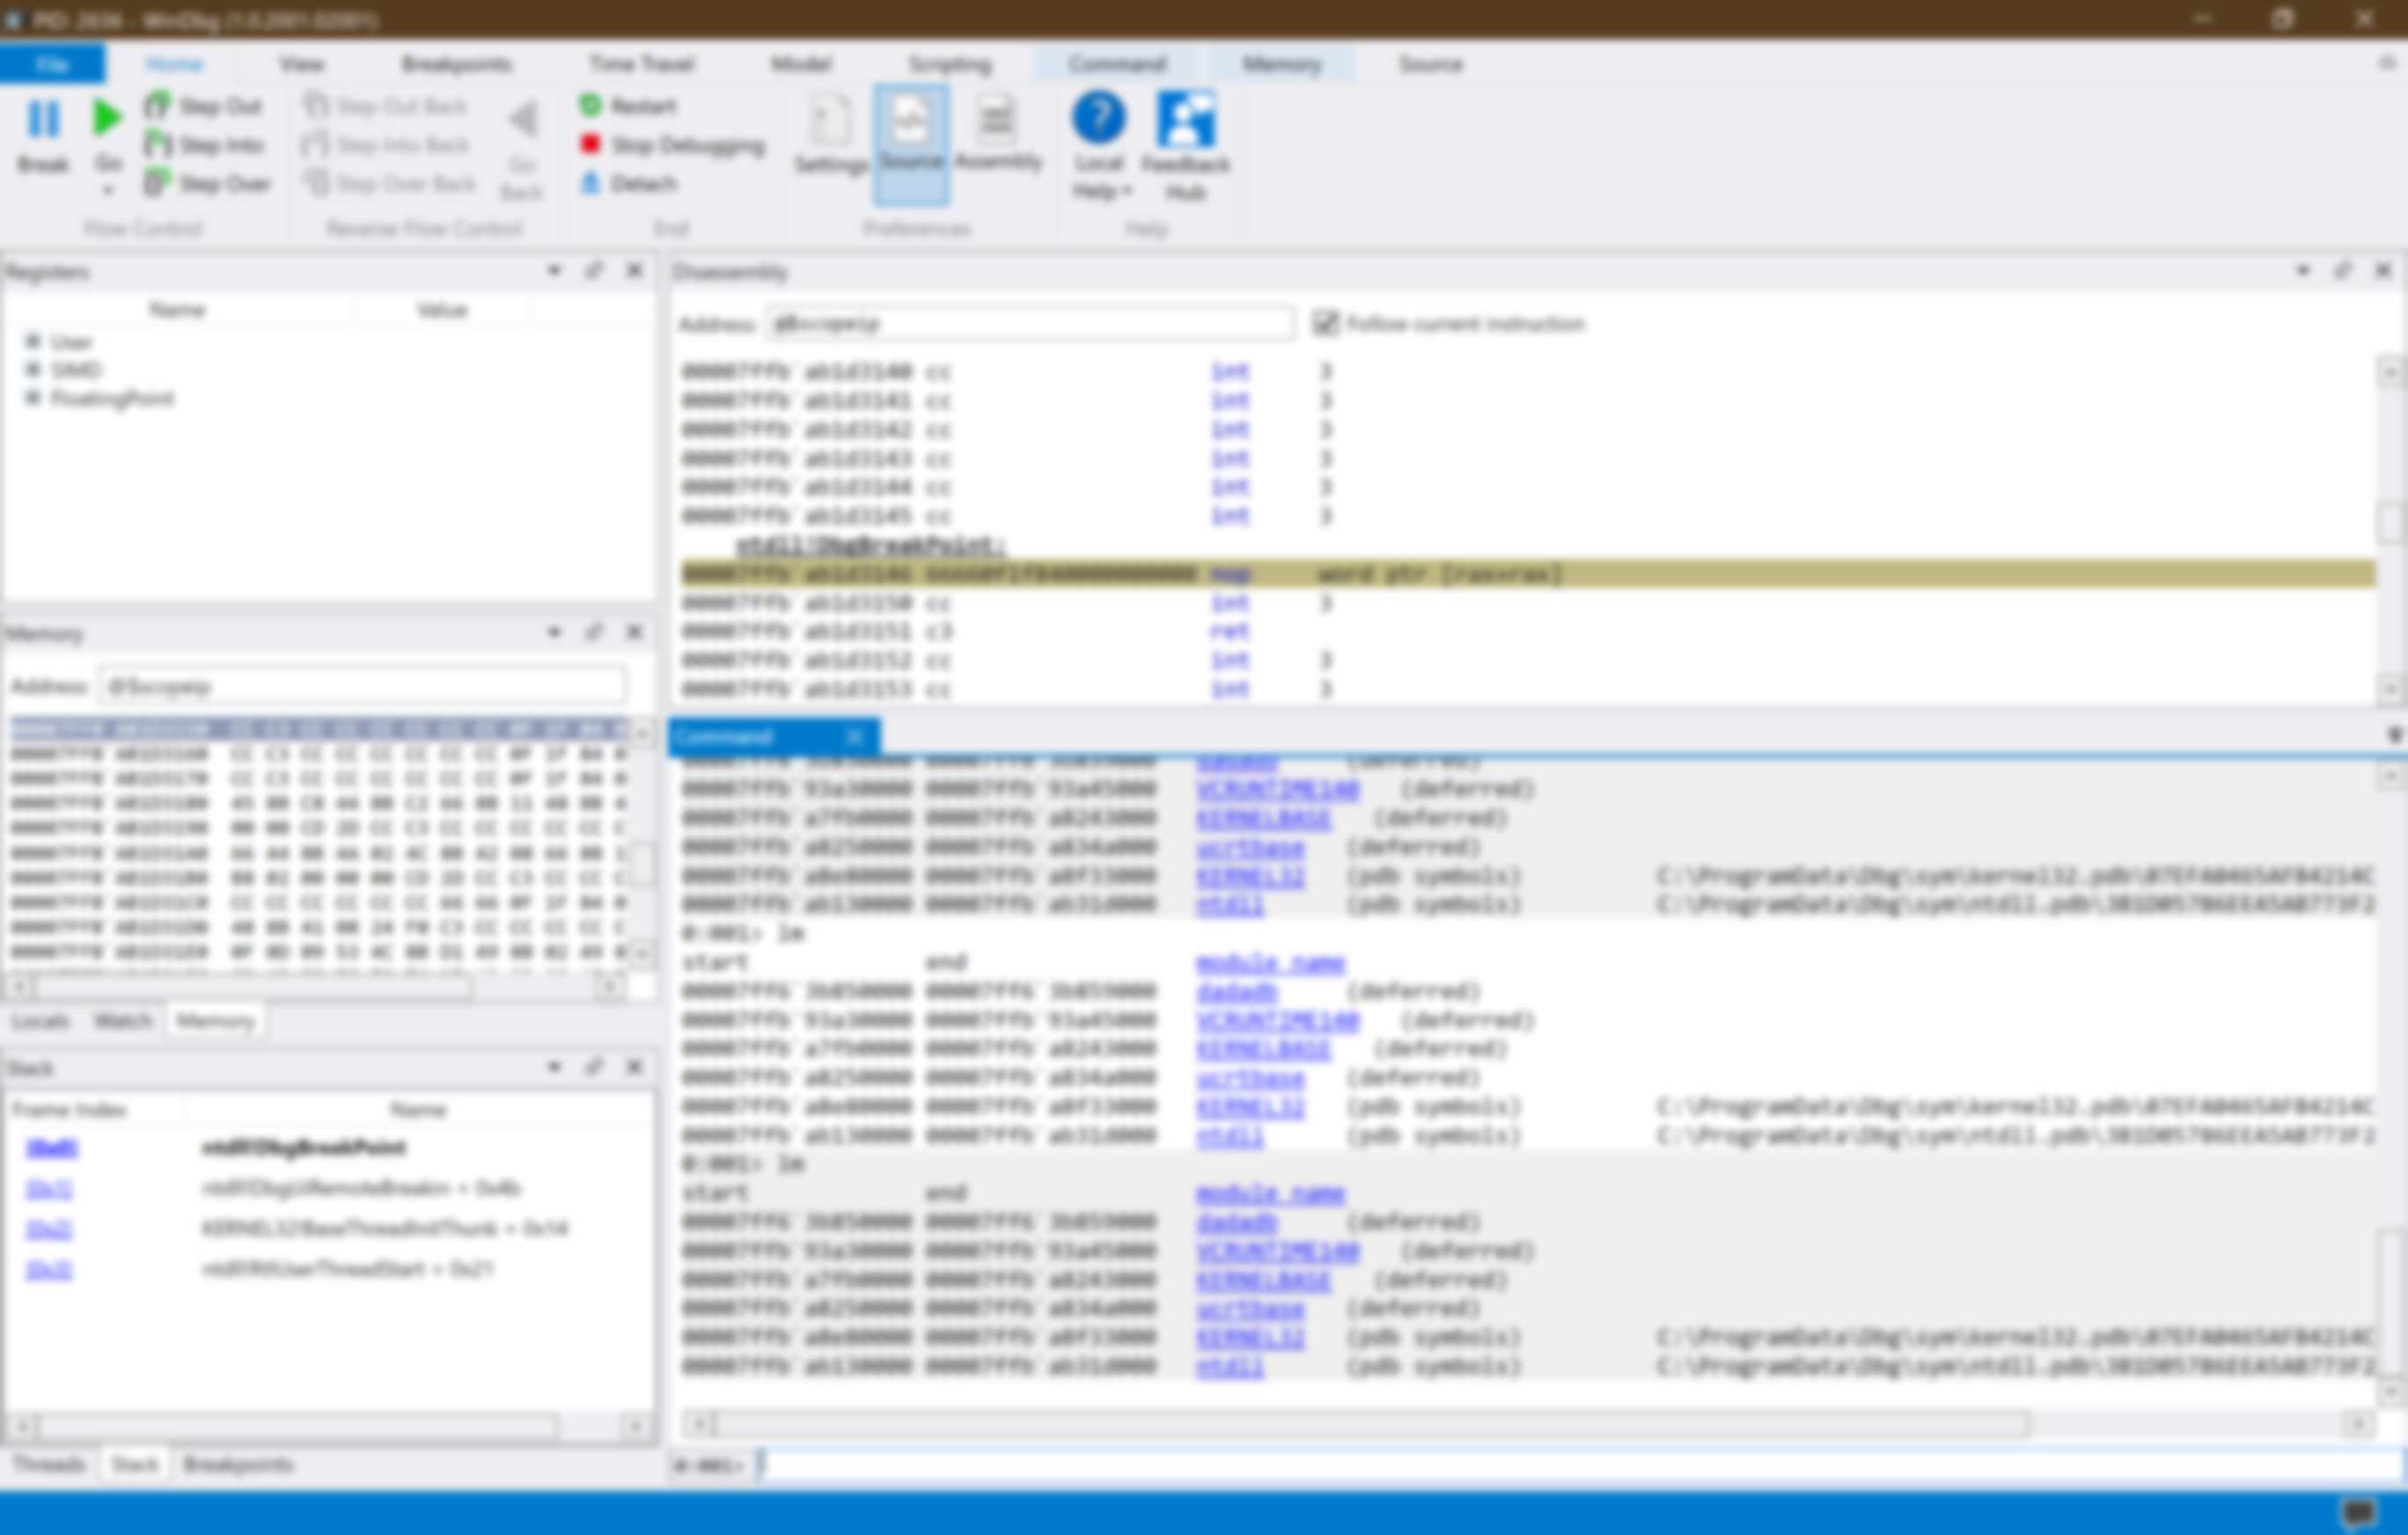This screenshot has height=1535, width=2408.
Task: Open the Registers panel options dropdown
Action: pos(554,271)
